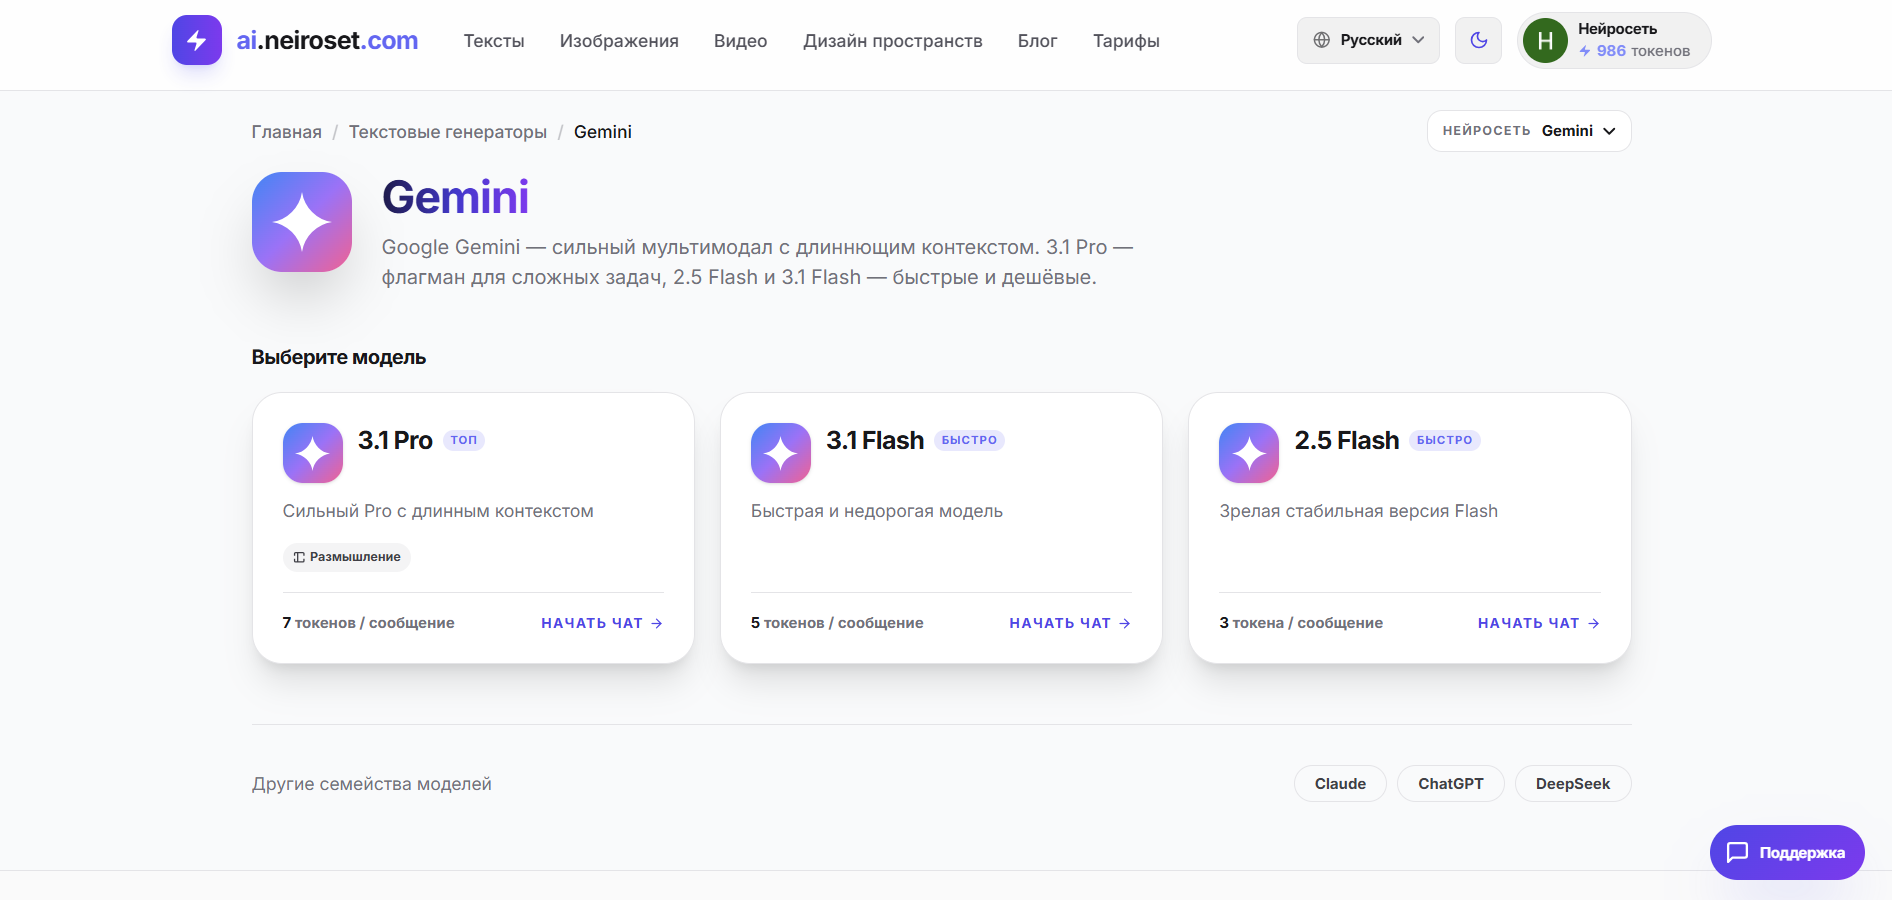Click the 3.1 Flash card title
1892x900 pixels.
875,440
